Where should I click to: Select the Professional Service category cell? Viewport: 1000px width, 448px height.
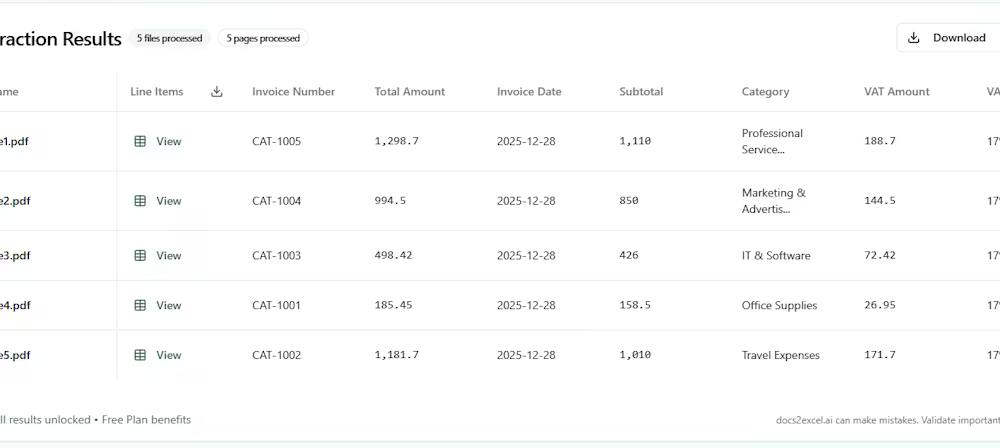pyautogui.click(x=772, y=141)
